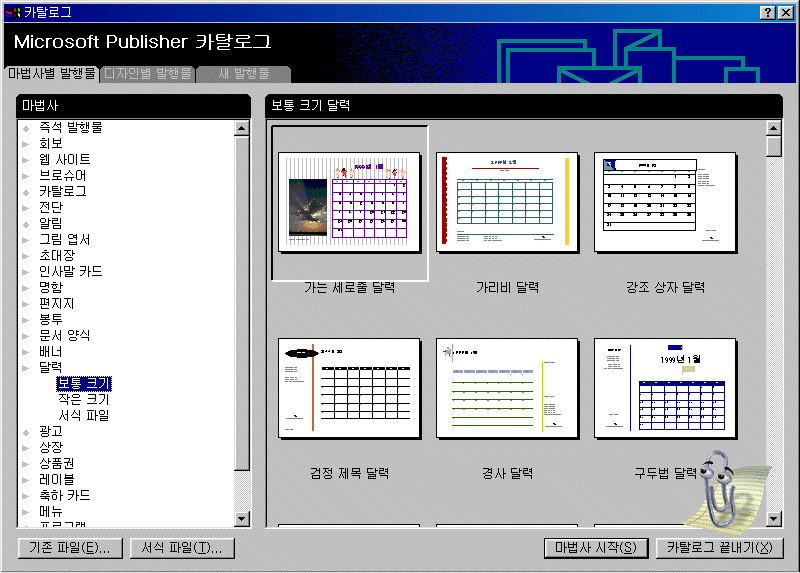This screenshot has width=800, height=573.
Task: Click preview pane scroll down arrow
Action: (773, 519)
